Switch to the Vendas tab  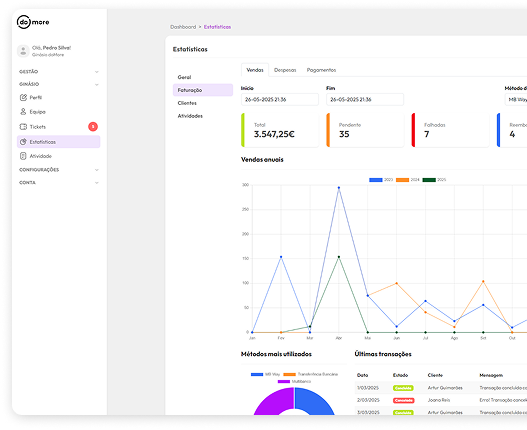[255, 70]
